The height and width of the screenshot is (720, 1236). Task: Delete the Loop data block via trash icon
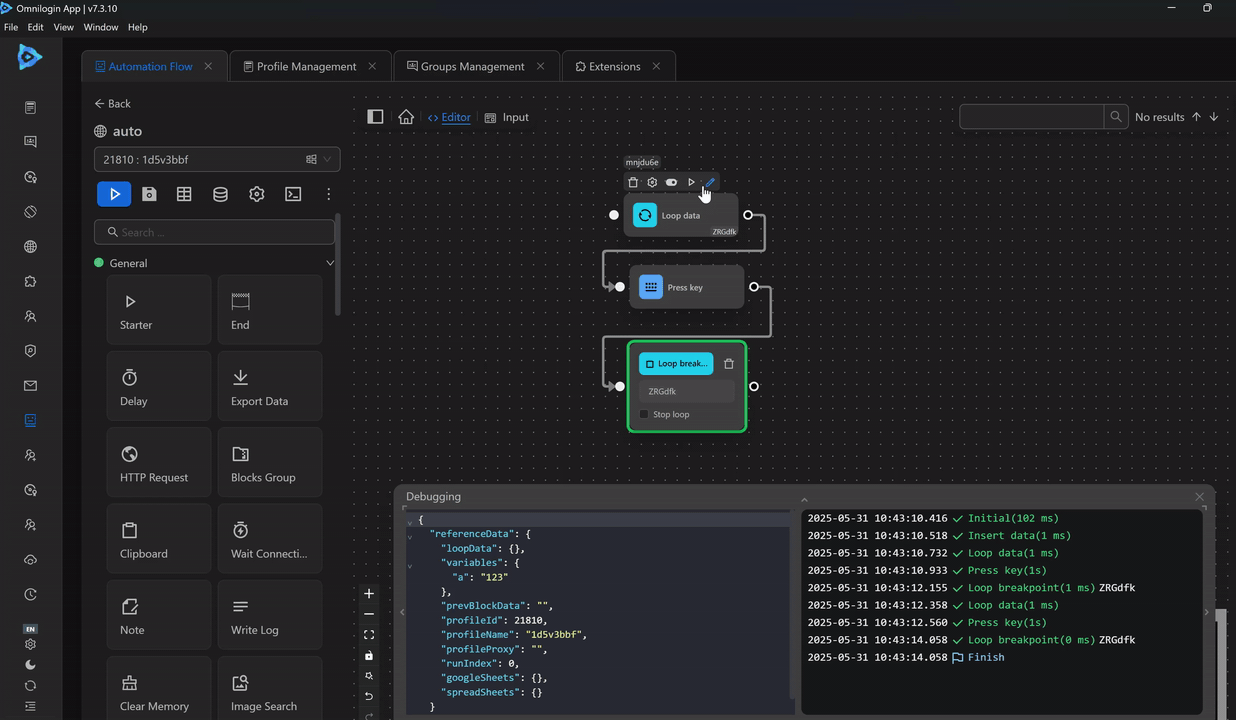633,182
